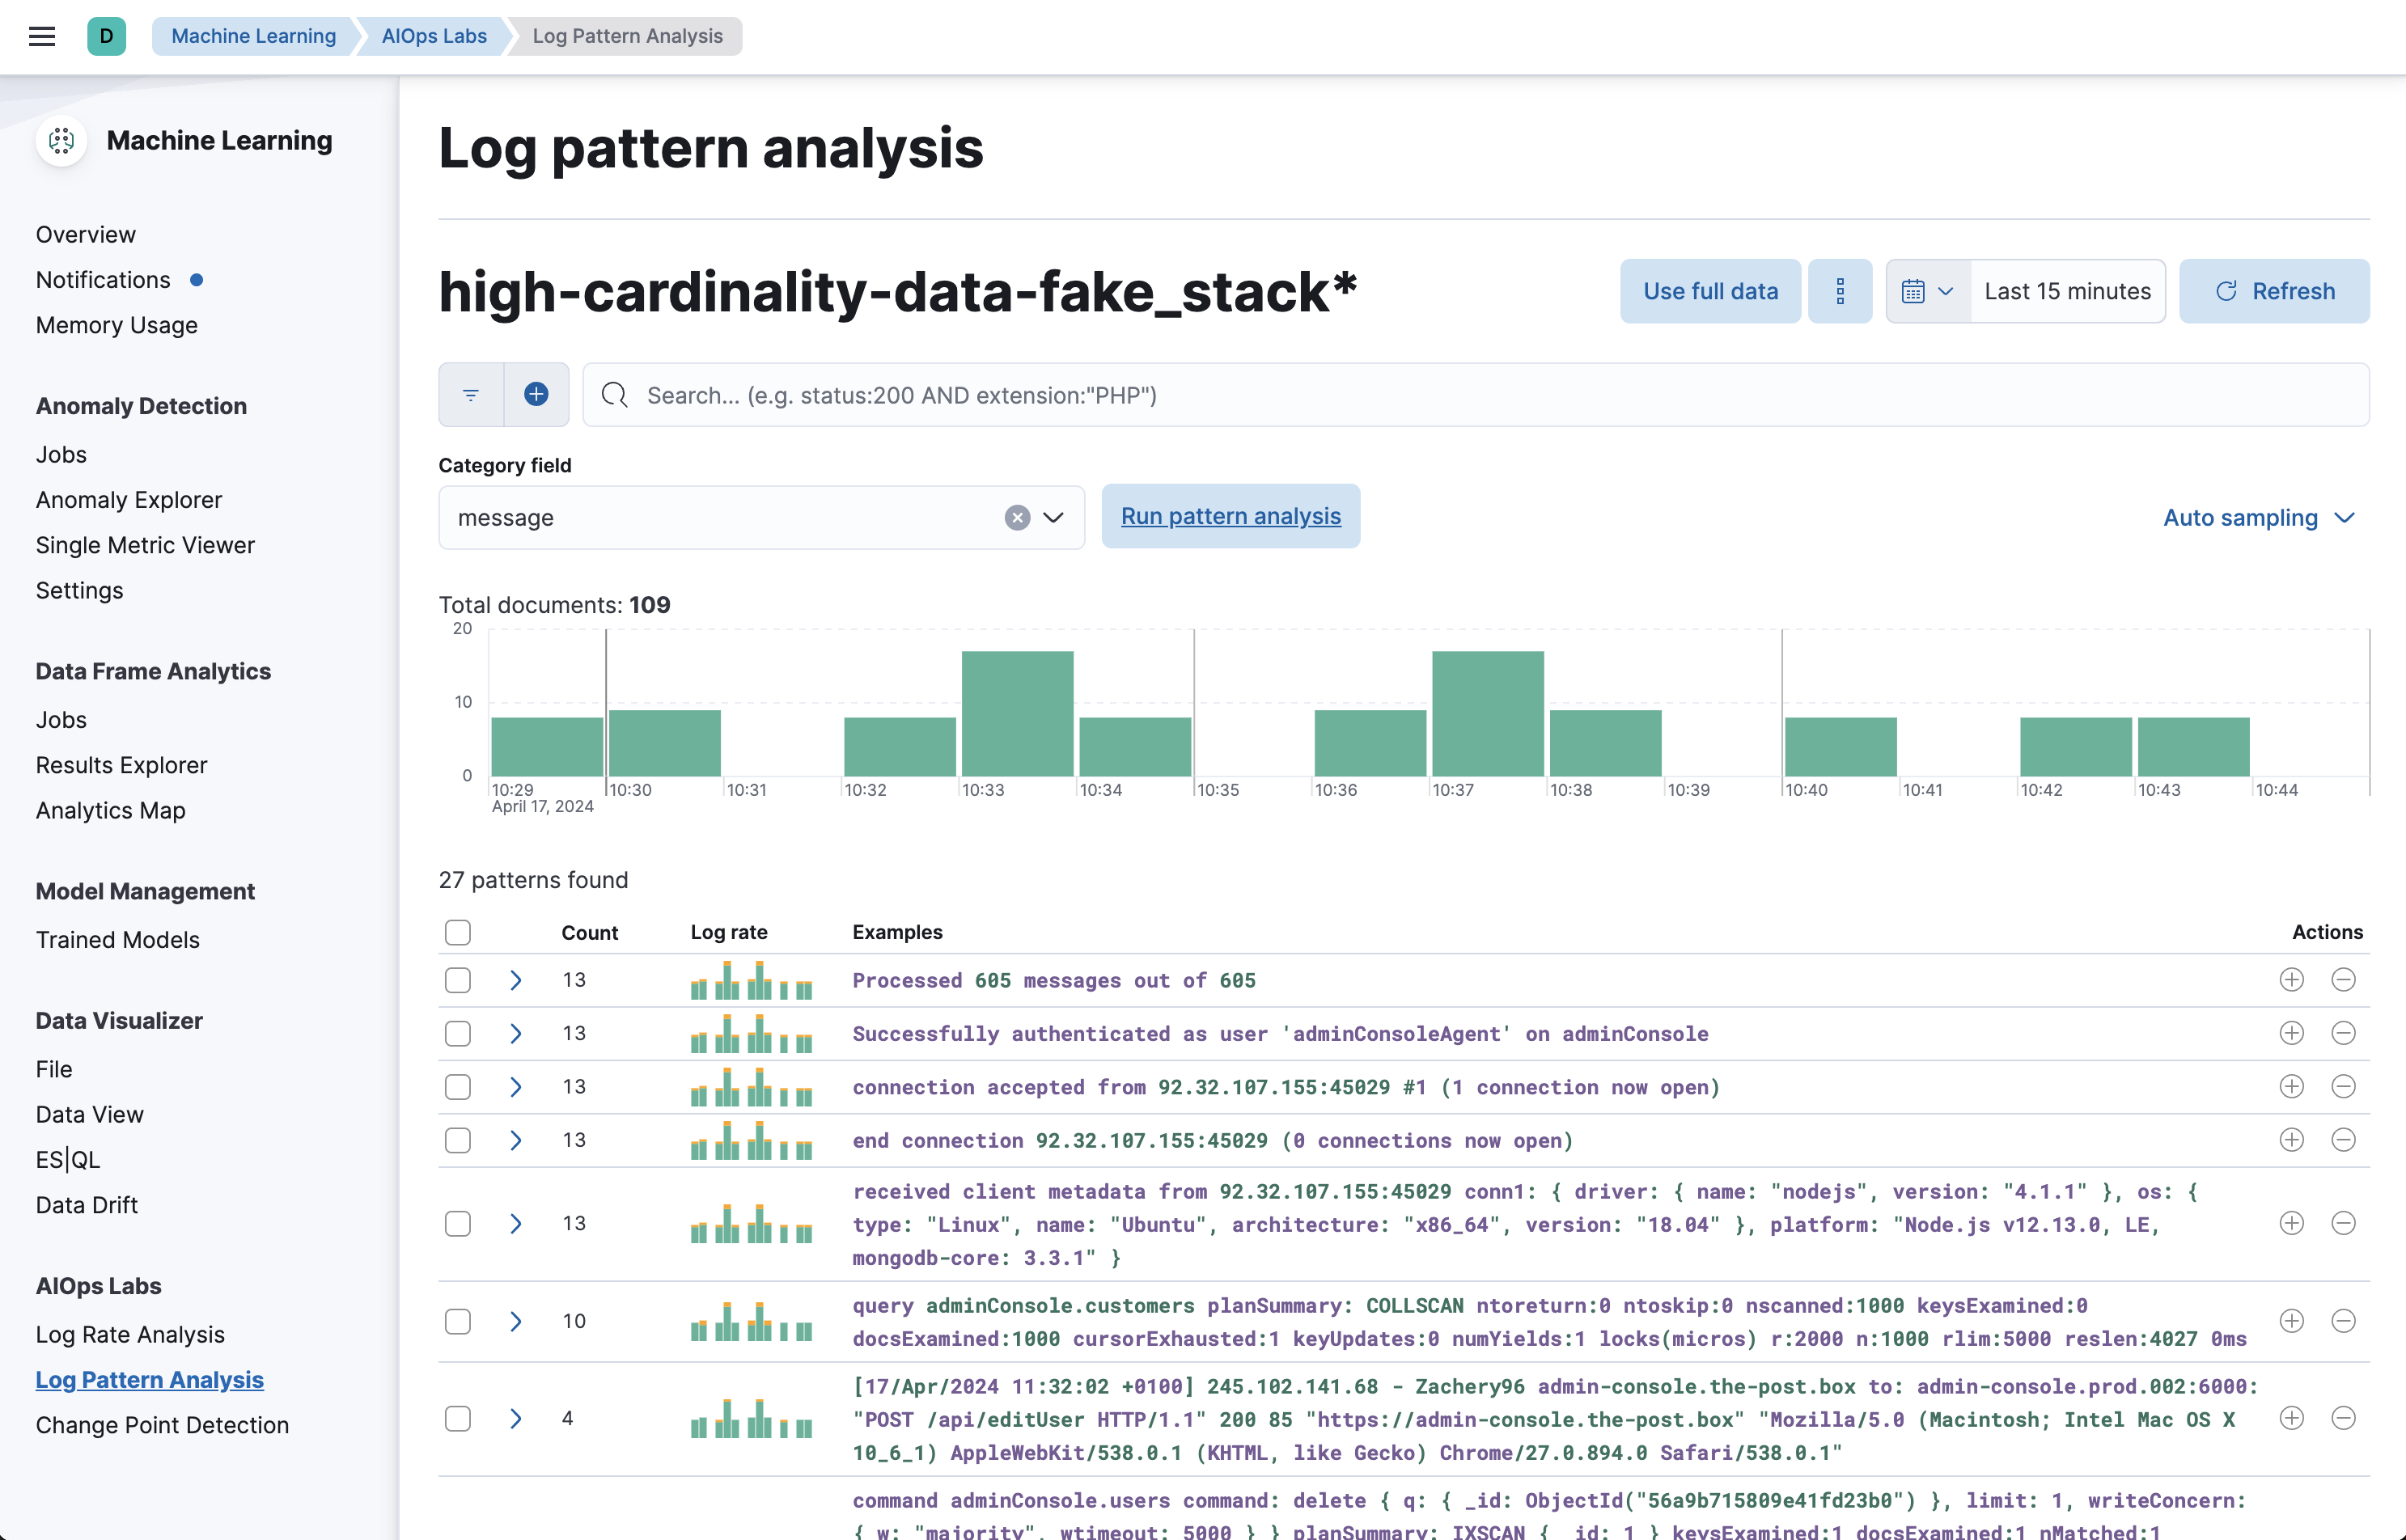Filter out the 'POST /api/editUser' pattern
This screenshot has height=1540, width=2406.
point(2343,1418)
